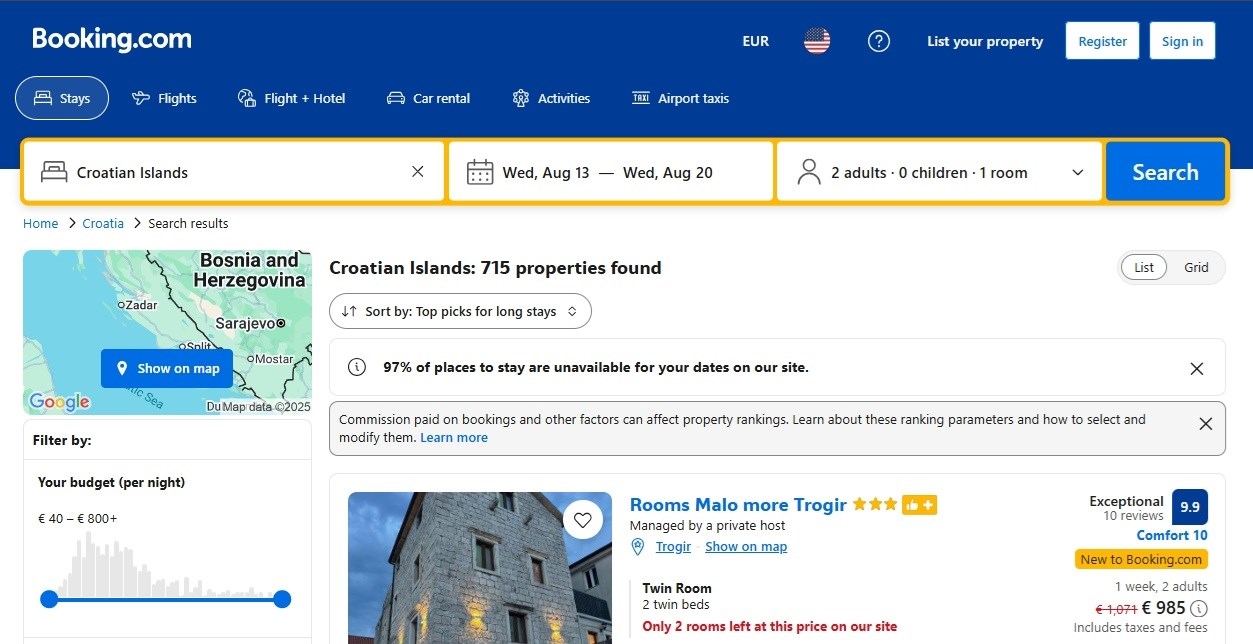
Task: Change language via the US flag icon
Action: coord(817,41)
